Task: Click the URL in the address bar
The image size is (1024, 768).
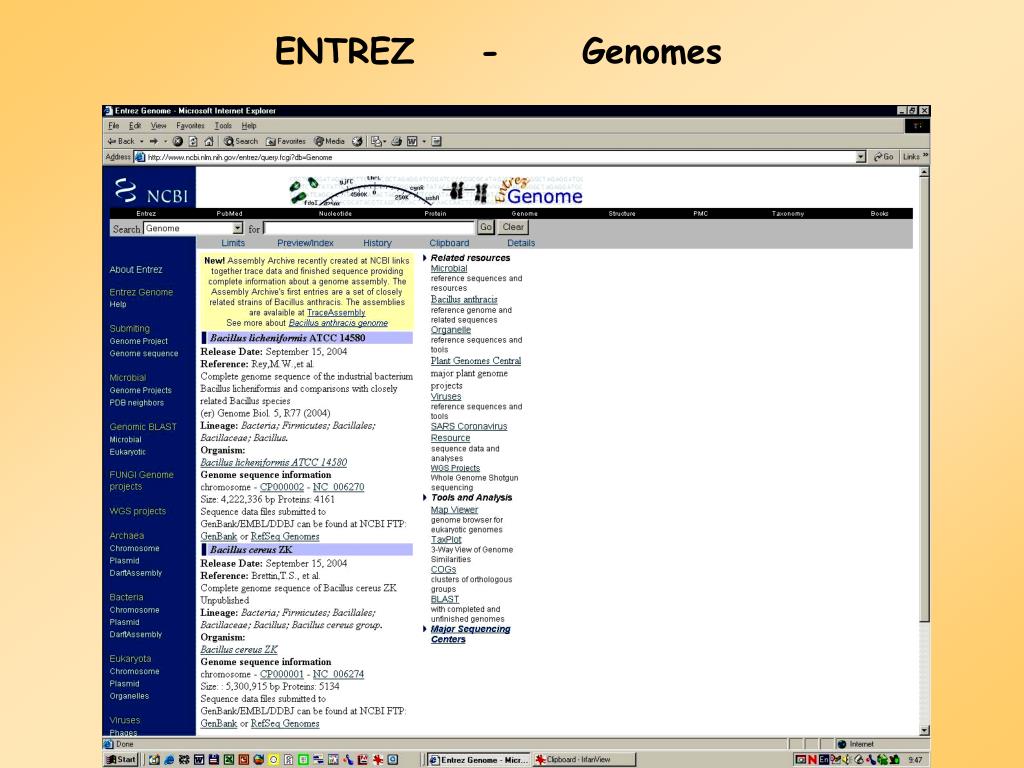Action: 240,157
